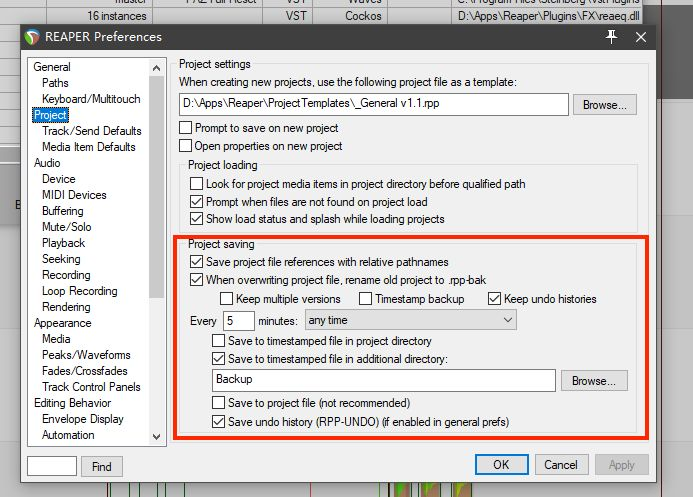Select Project in preferences tree
The height and width of the screenshot is (497, 693).
point(50,115)
